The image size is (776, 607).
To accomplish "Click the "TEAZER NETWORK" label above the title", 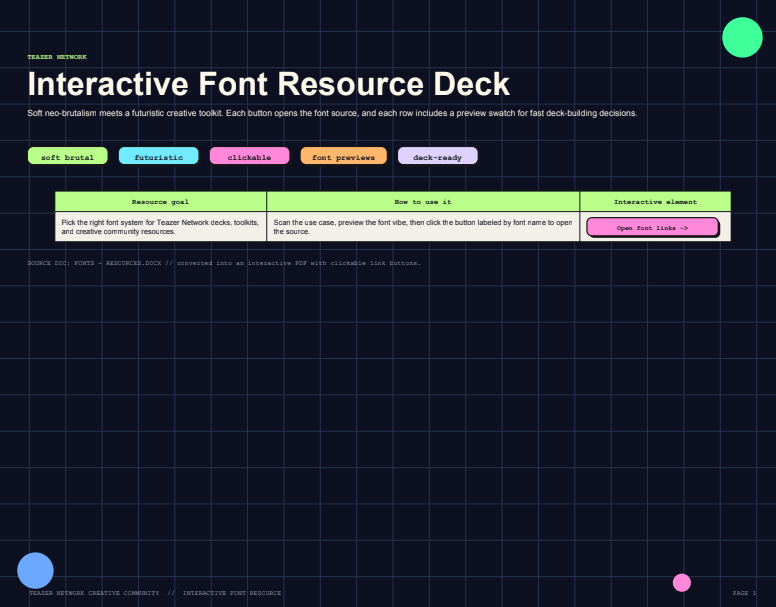I will 57,57.
